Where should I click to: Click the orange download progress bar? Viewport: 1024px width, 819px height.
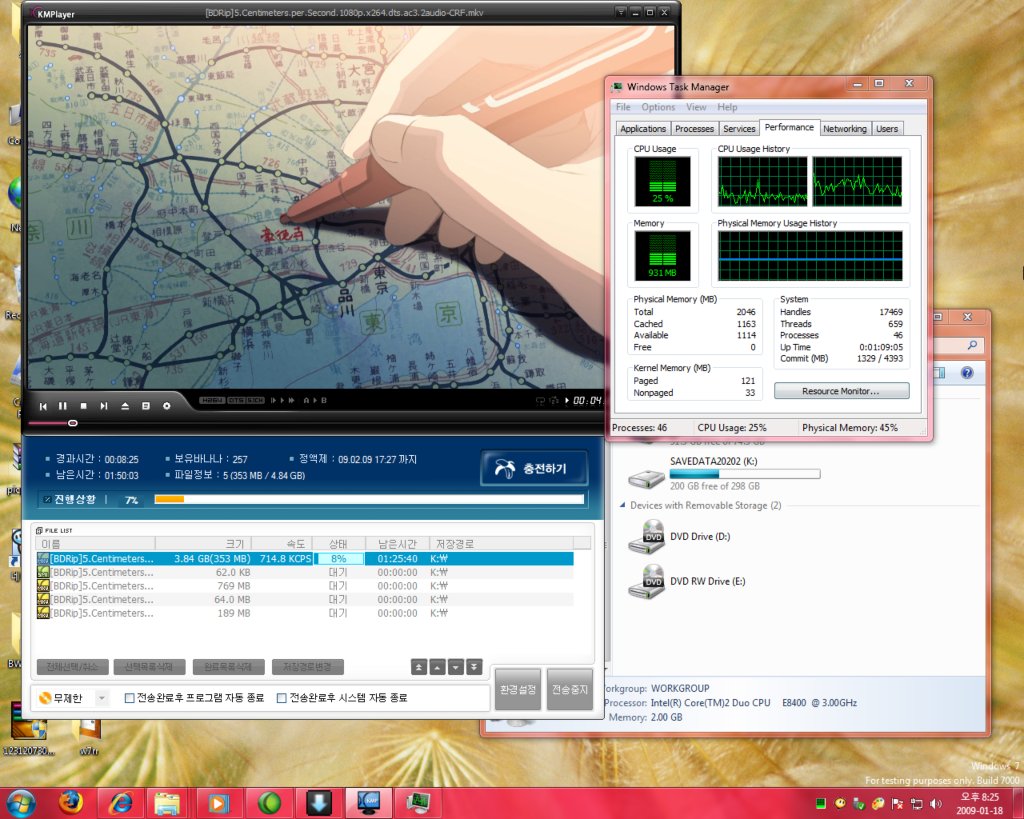click(369, 500)
